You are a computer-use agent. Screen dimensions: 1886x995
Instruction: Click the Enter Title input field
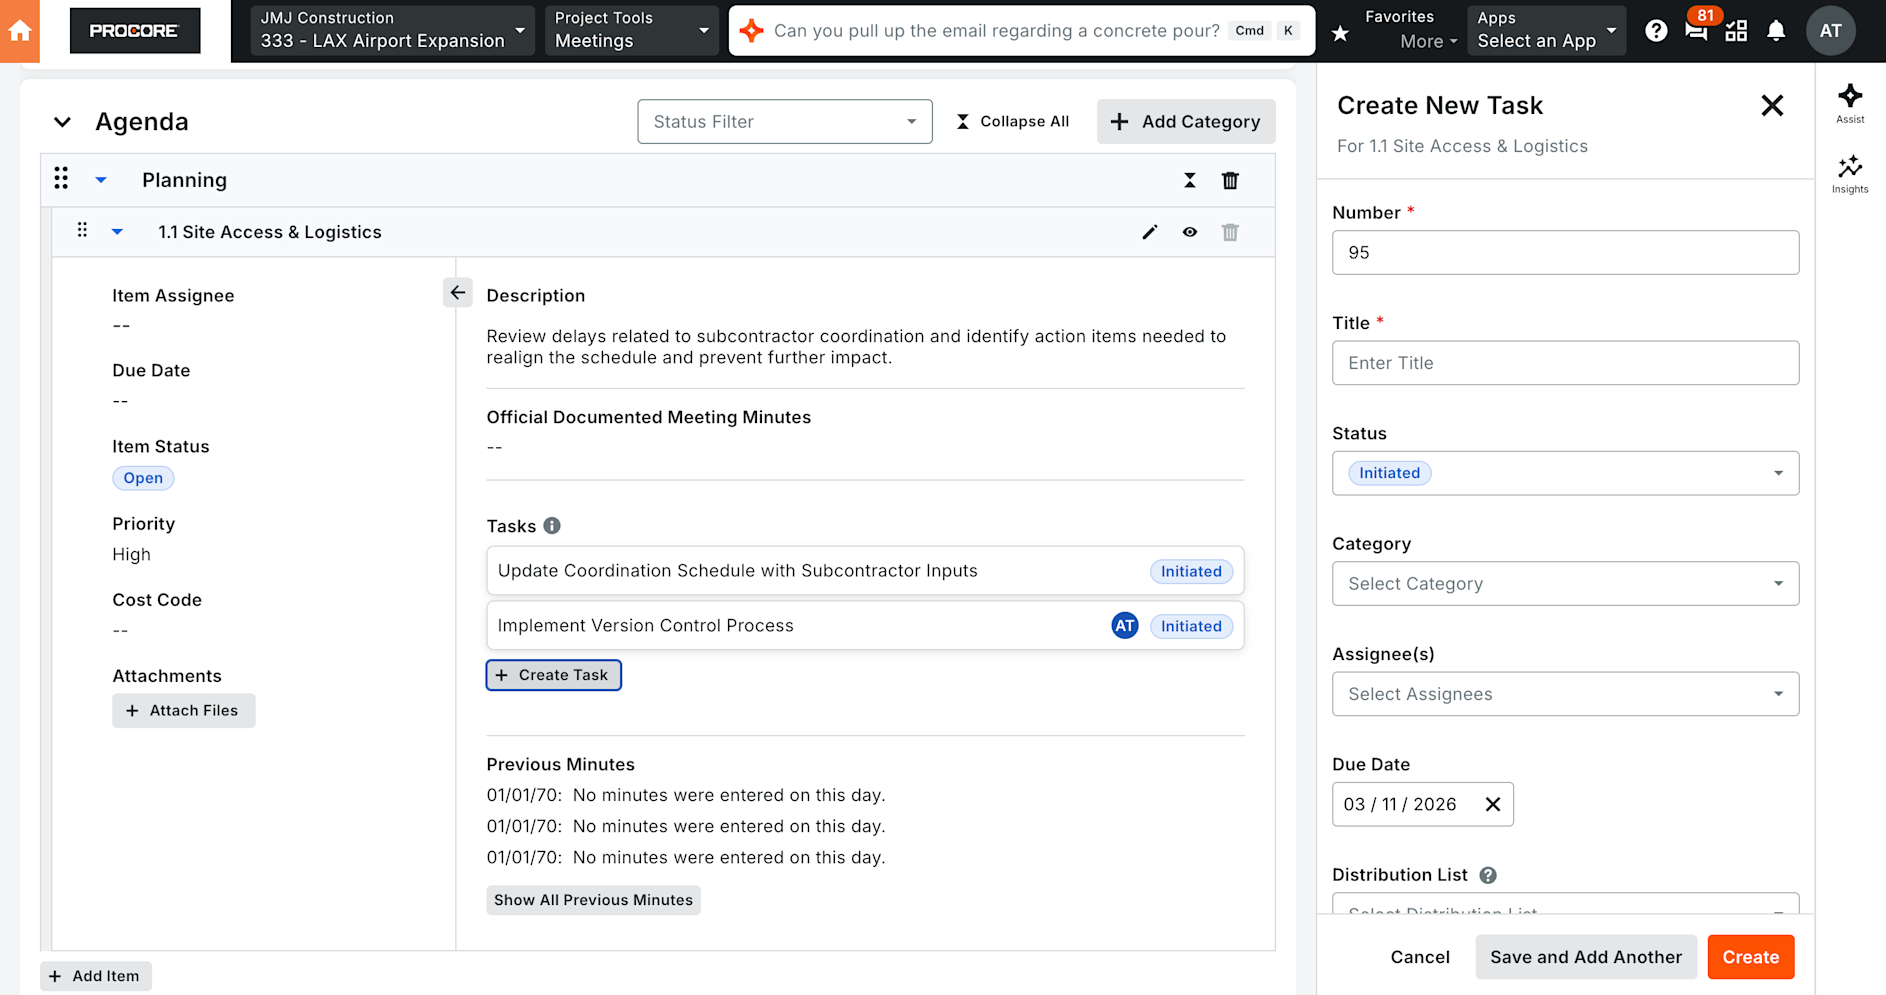click(x=1565, y=363)
